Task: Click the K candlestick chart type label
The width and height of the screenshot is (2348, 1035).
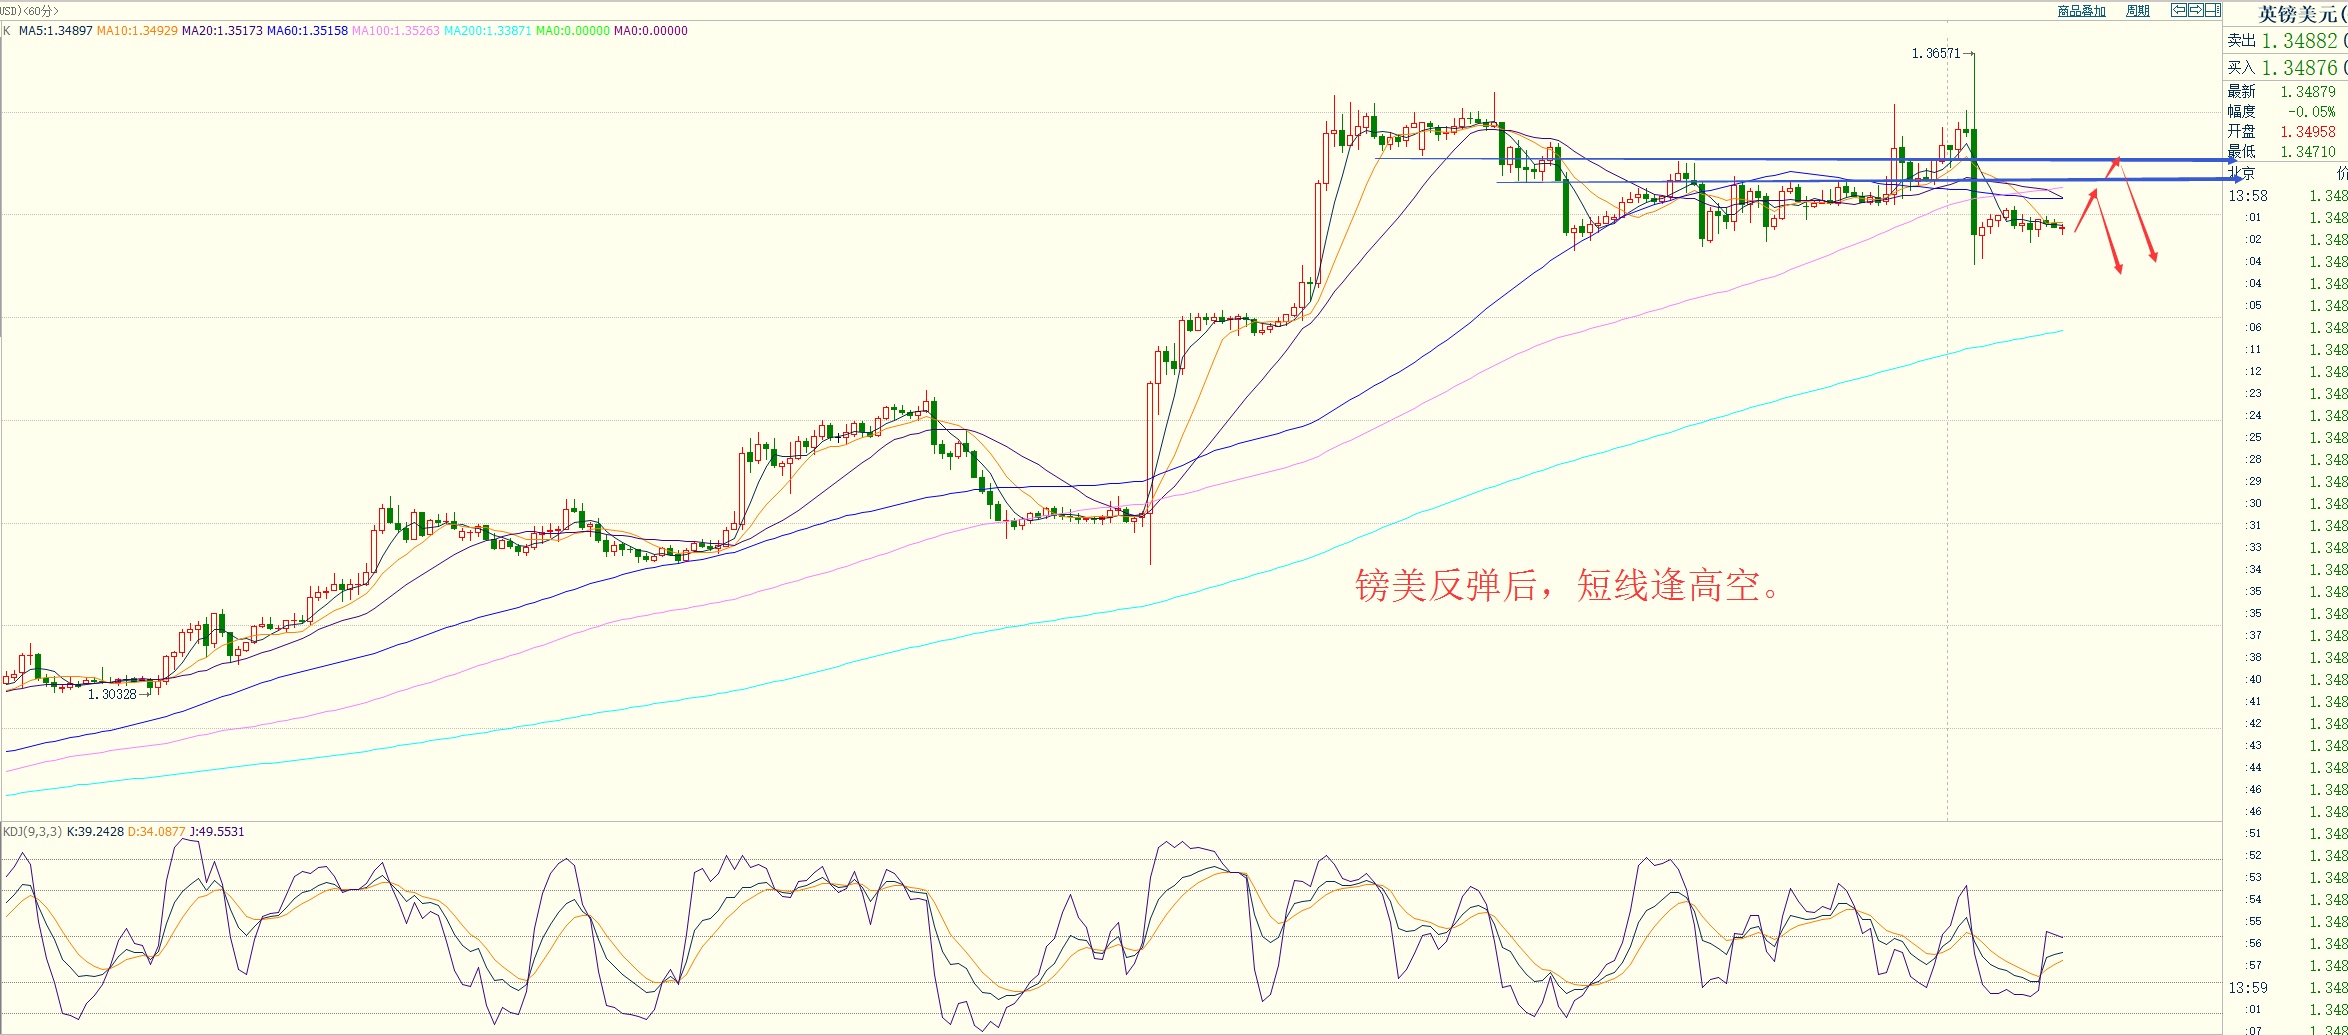Action: tap(7, 31)
